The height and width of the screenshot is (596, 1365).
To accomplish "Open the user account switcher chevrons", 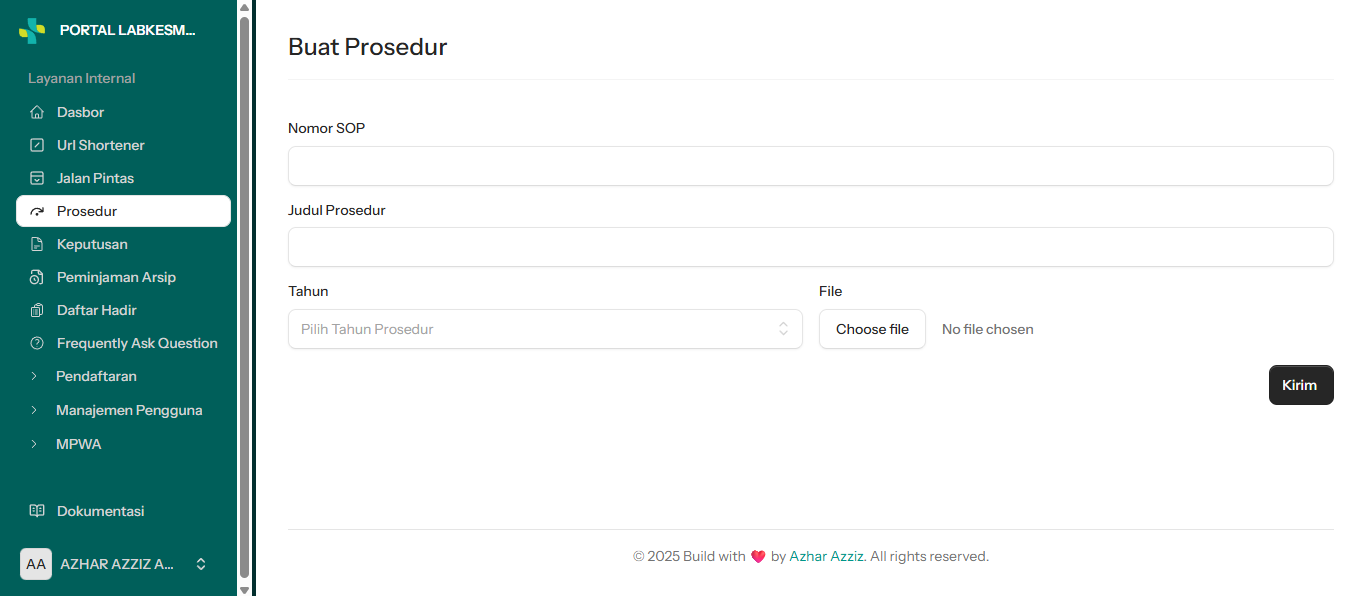I will click(x=201, y=564).
